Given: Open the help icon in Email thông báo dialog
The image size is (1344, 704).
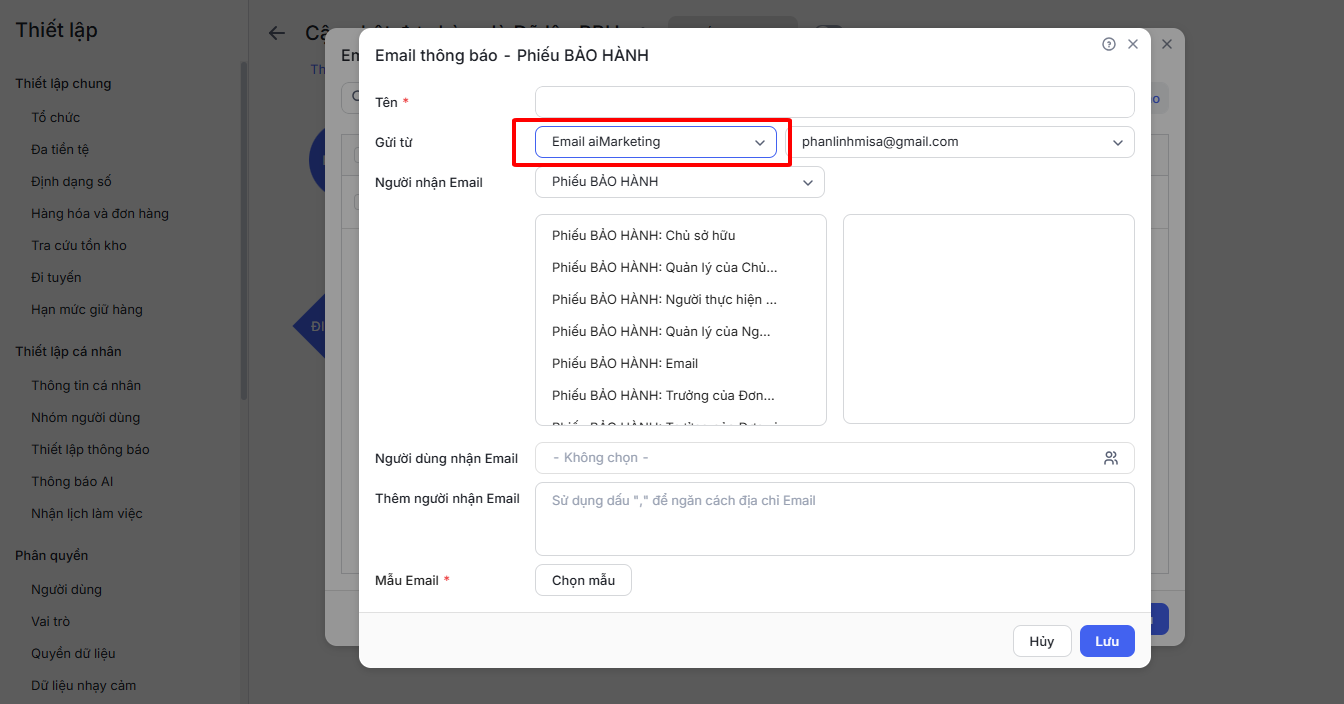Looking at the screenshot, I should click(1109, 44).
